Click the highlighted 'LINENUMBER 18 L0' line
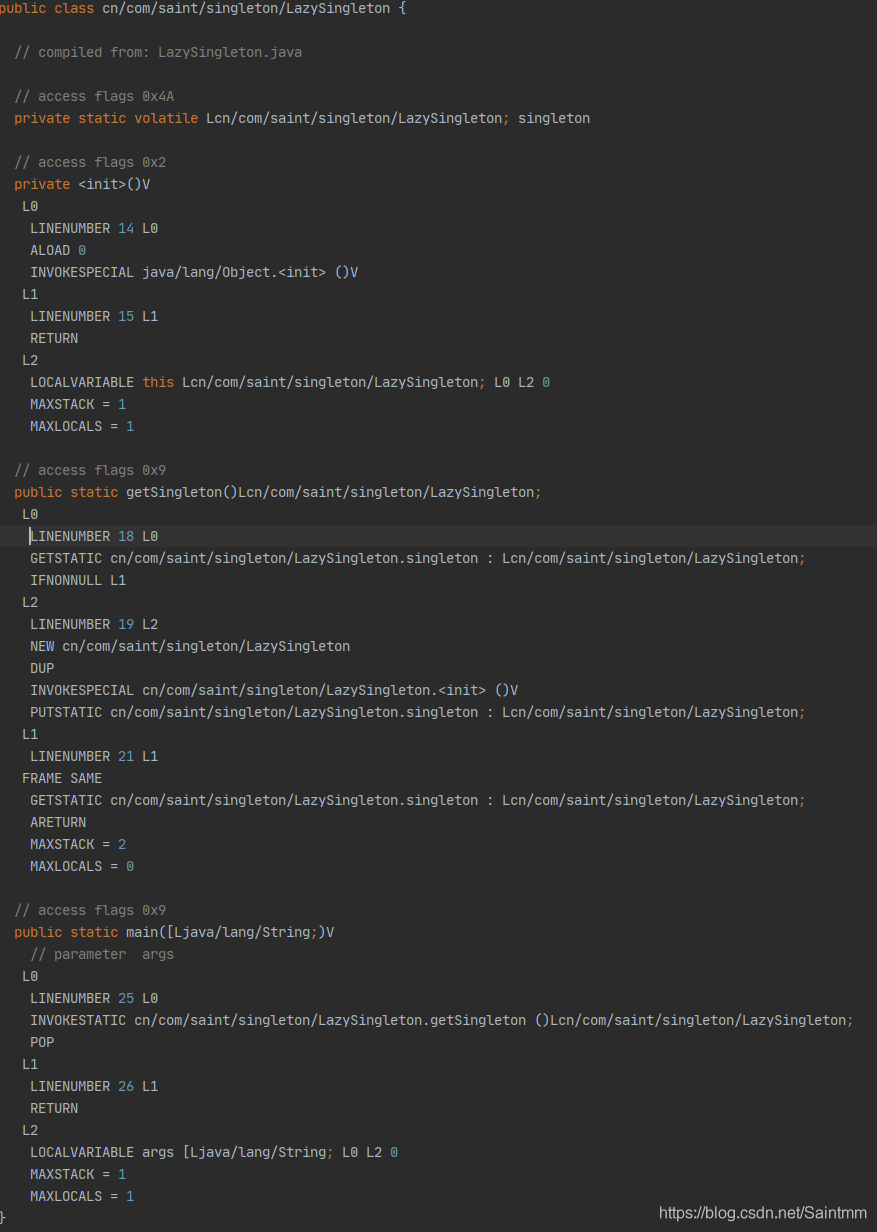The height and width of the screenshot is (1232, 877). click(x=94, y=536)
